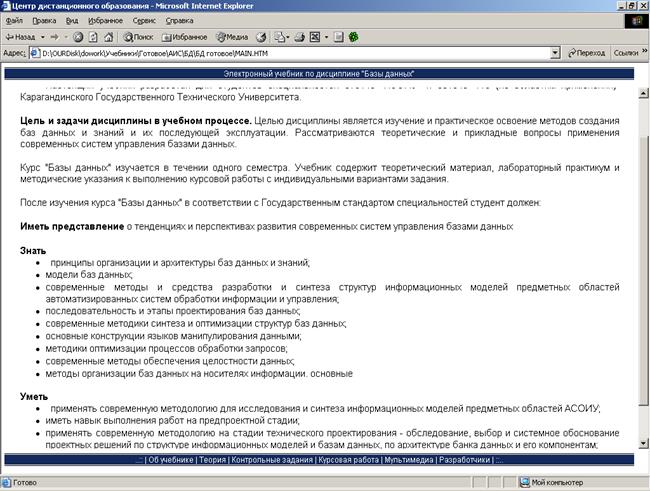This screenshot has width=650, height=491.
Task: Expand the Back button history dropdown arrow
Action: click(41, 36)
